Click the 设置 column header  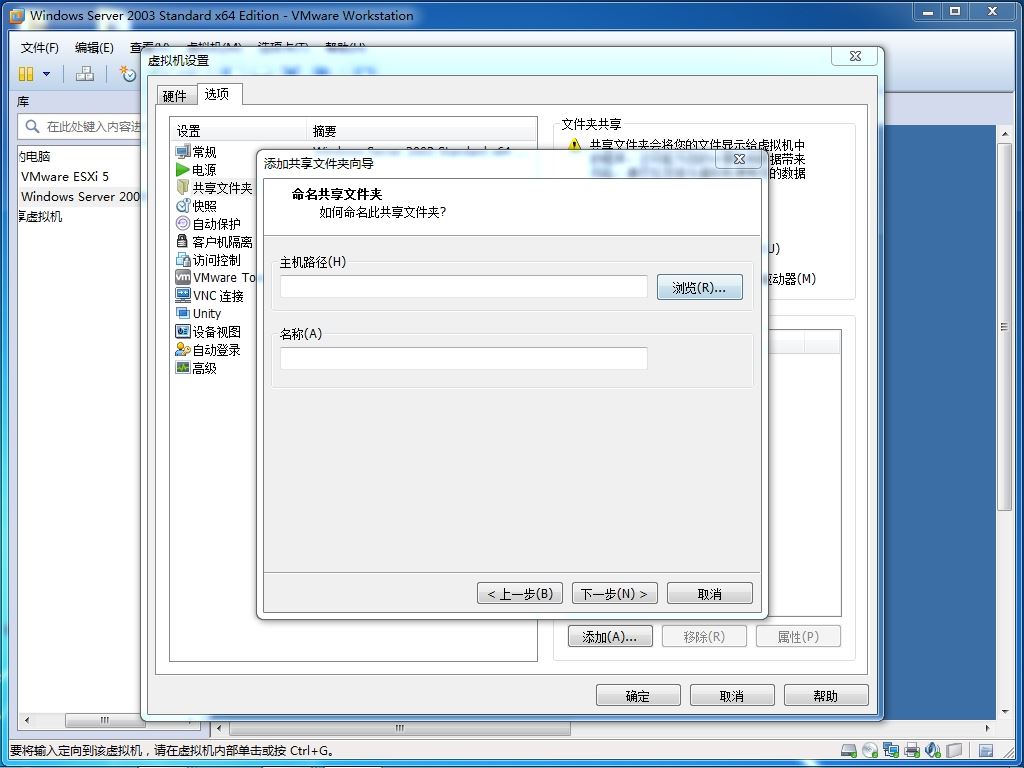click(x=239, y=131)
